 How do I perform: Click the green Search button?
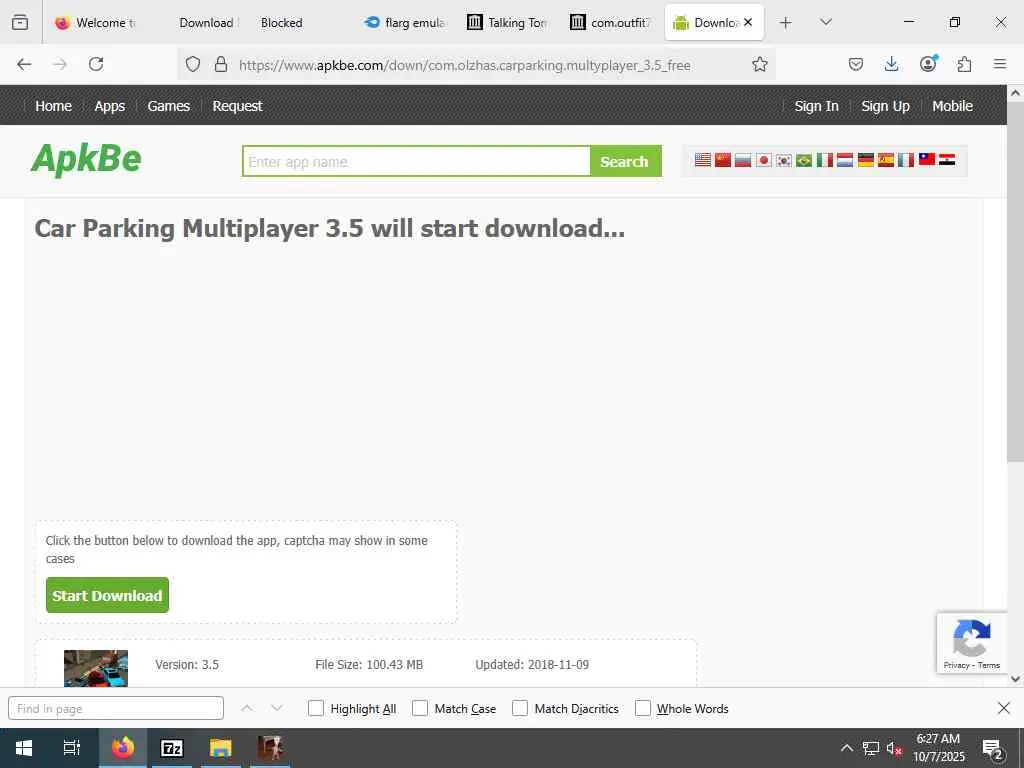click(x=625, y=161)
